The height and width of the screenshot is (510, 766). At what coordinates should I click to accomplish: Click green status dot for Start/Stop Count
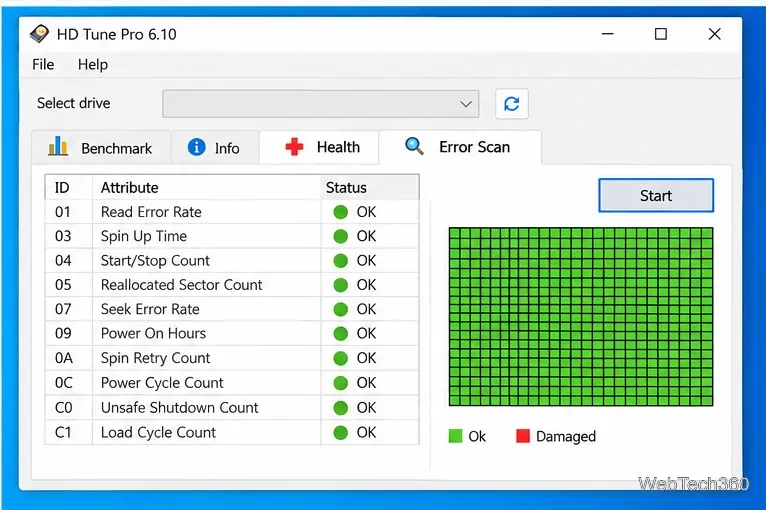click(x=340, y=261)
